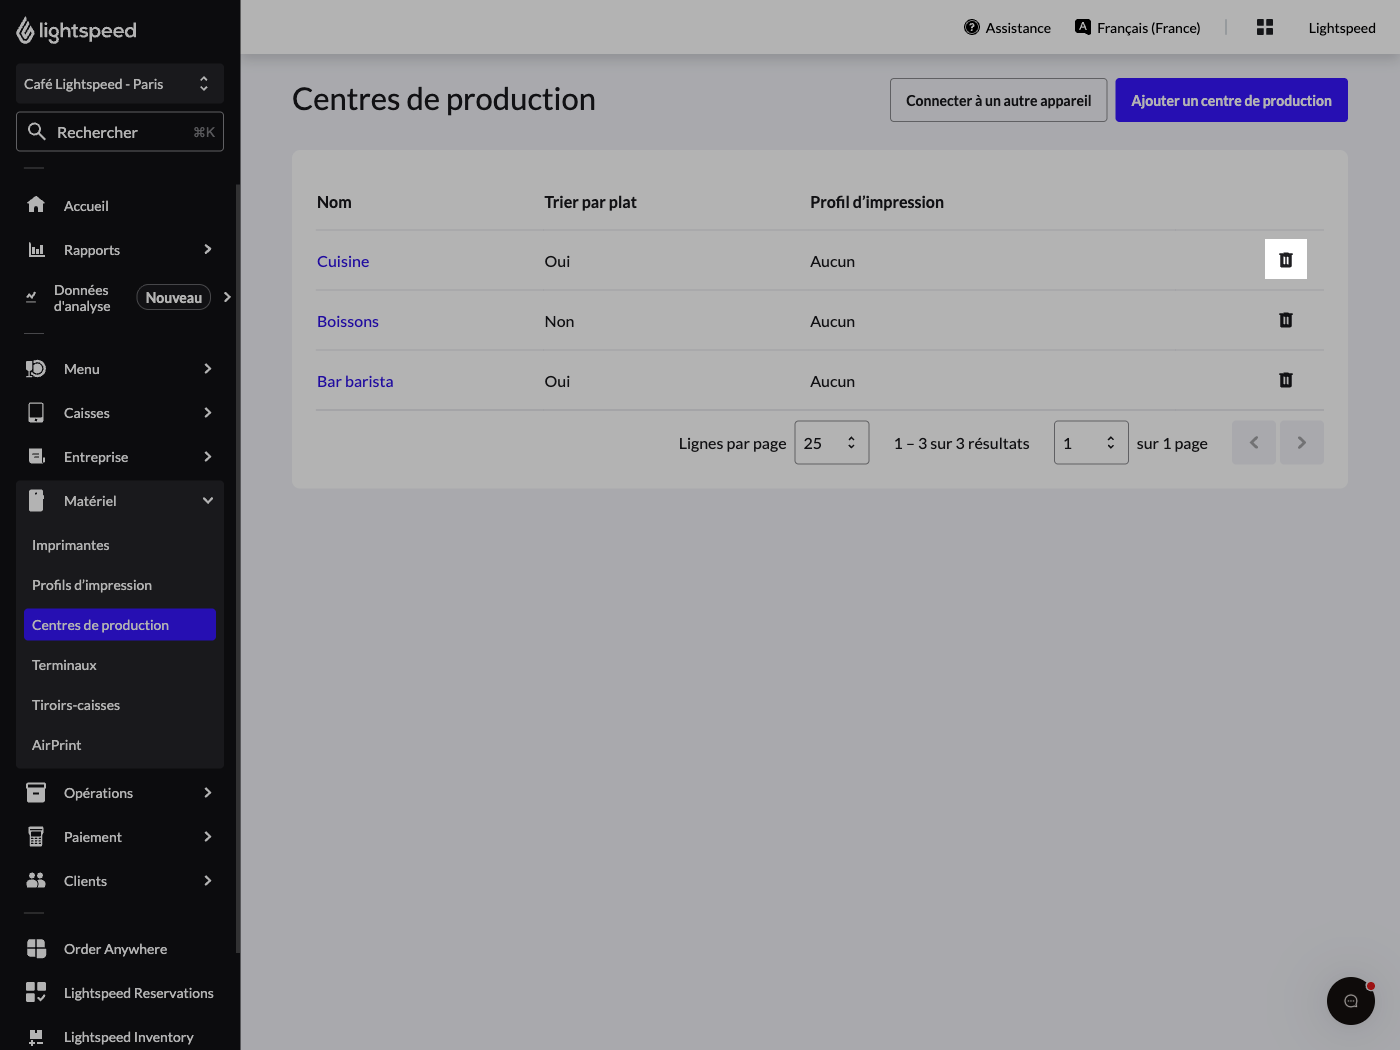This screenshot has height=1050, width=1400.
Task: Open the chat support bubble
Action: pos(1351,1001)
